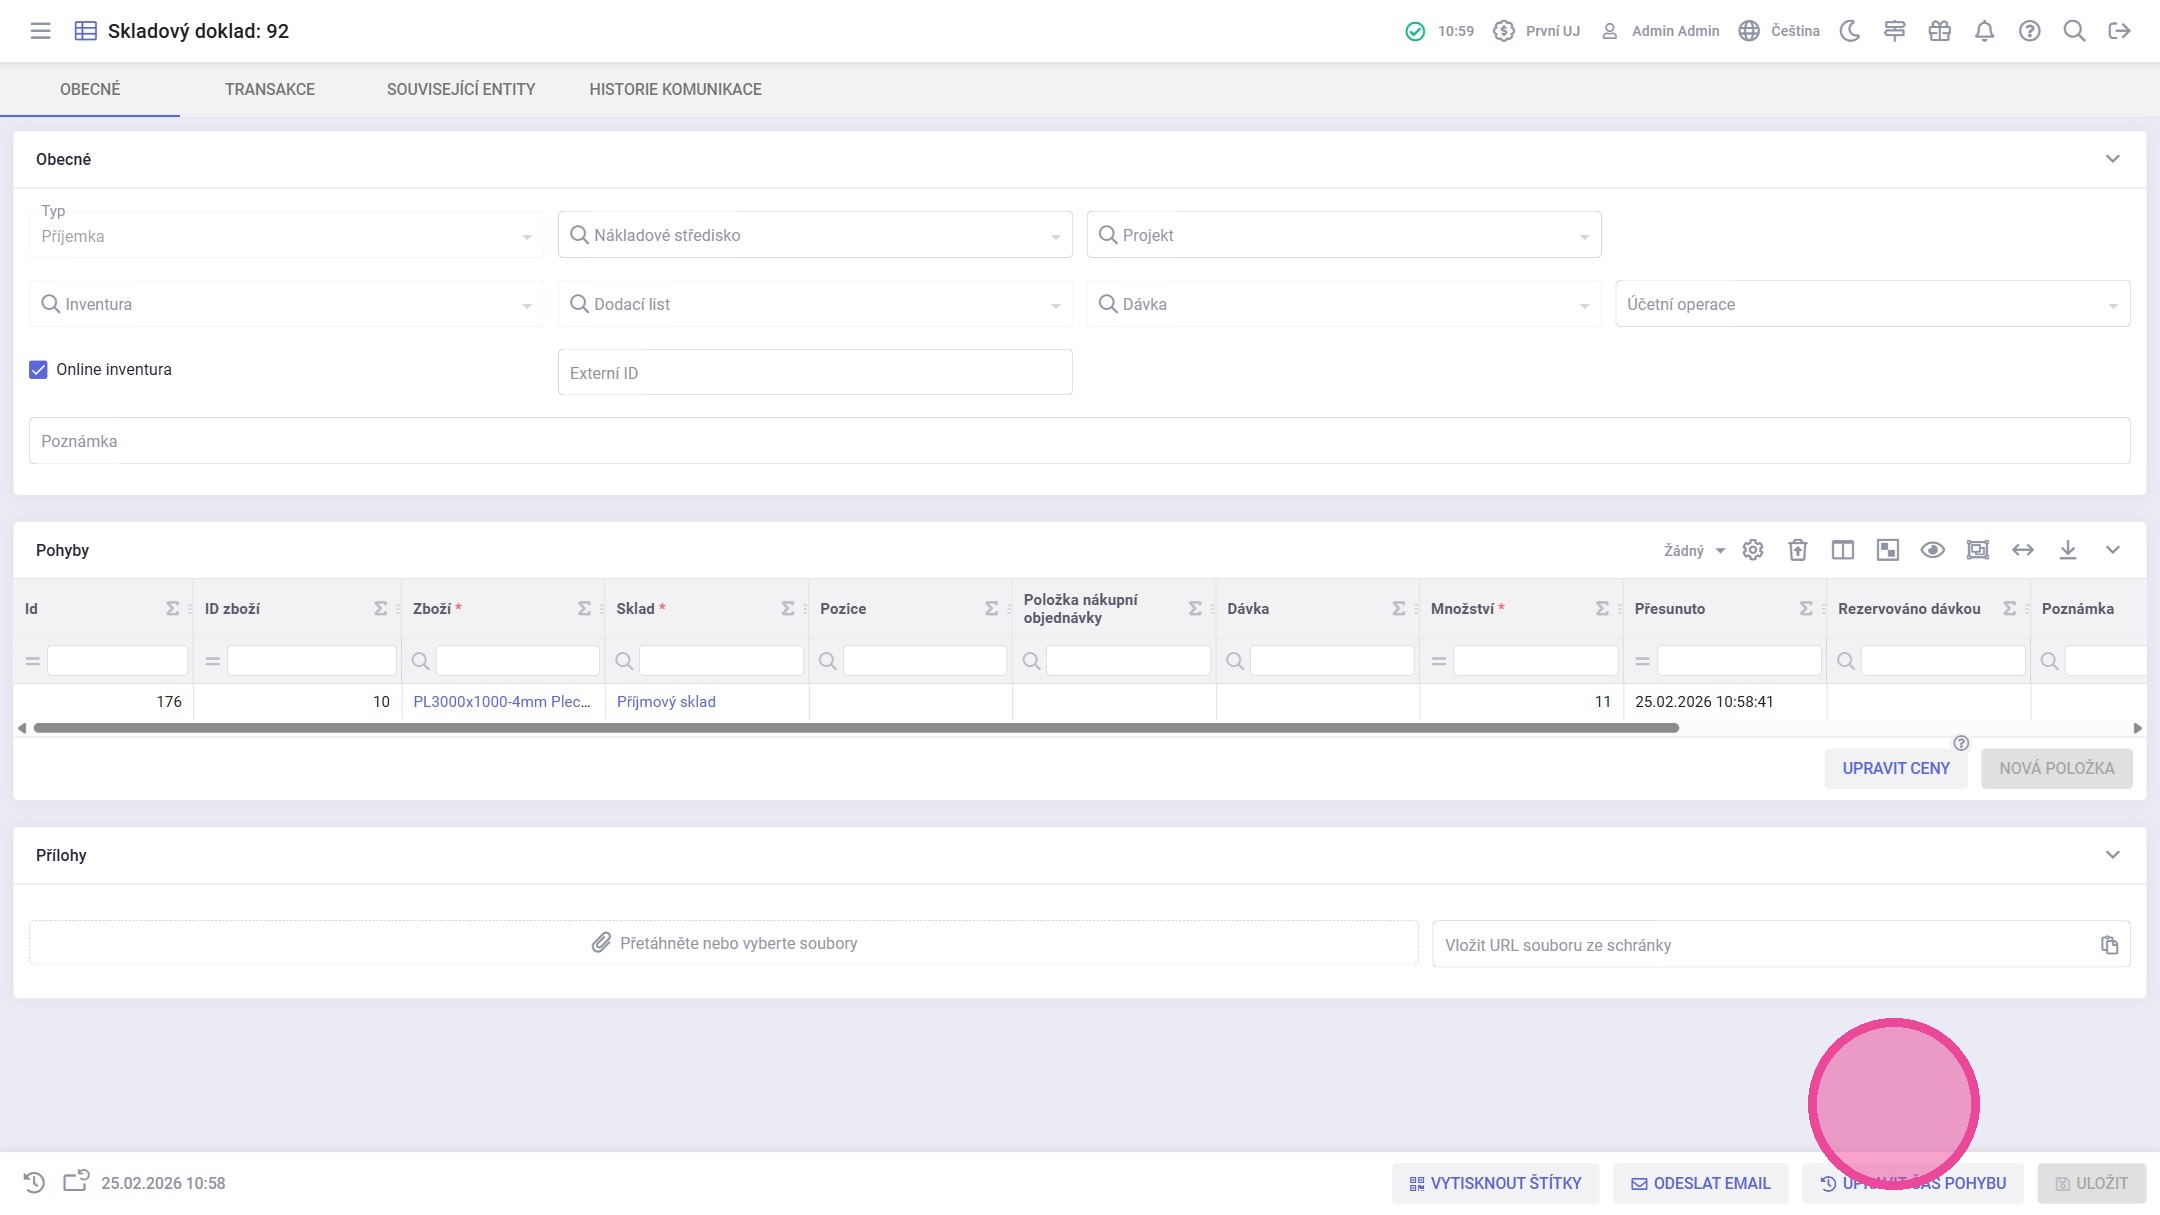Click the delete trash icon in Pohyby toolbar

pos(1798,550)
